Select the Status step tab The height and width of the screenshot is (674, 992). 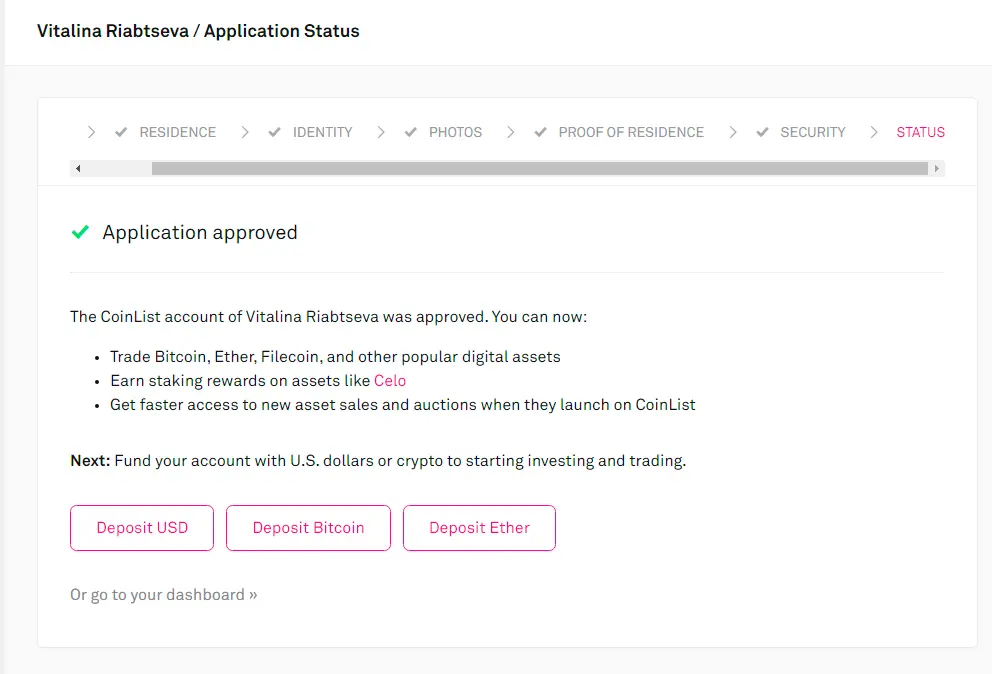click(920, 132)
